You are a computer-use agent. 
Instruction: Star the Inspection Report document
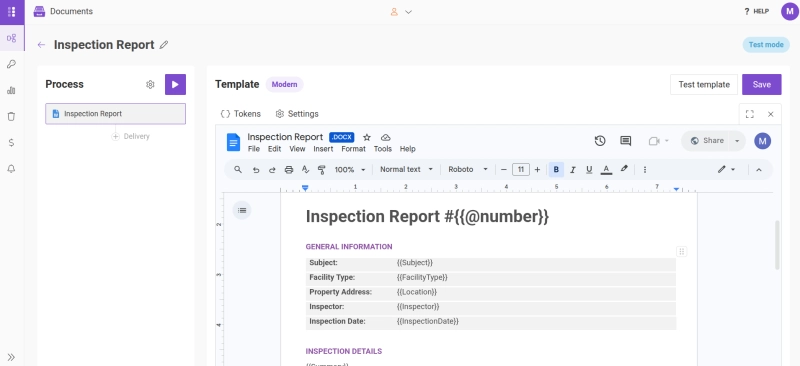(x=367, y=137)
